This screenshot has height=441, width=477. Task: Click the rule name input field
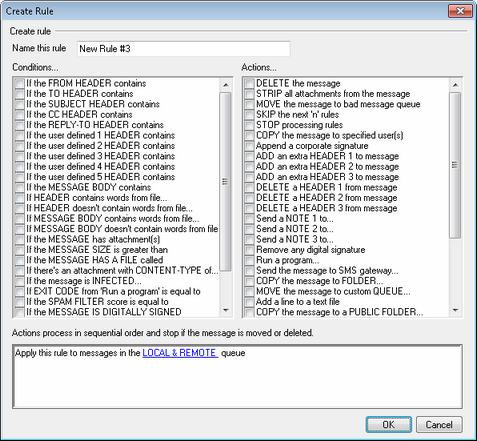point(183,49)
